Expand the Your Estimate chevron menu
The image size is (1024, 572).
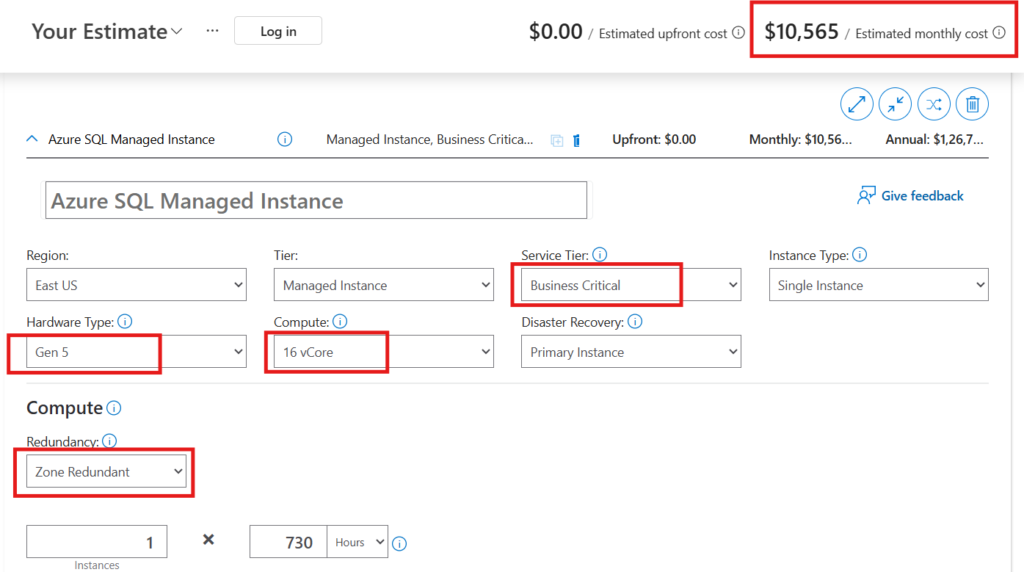click(x=177, y=31)
